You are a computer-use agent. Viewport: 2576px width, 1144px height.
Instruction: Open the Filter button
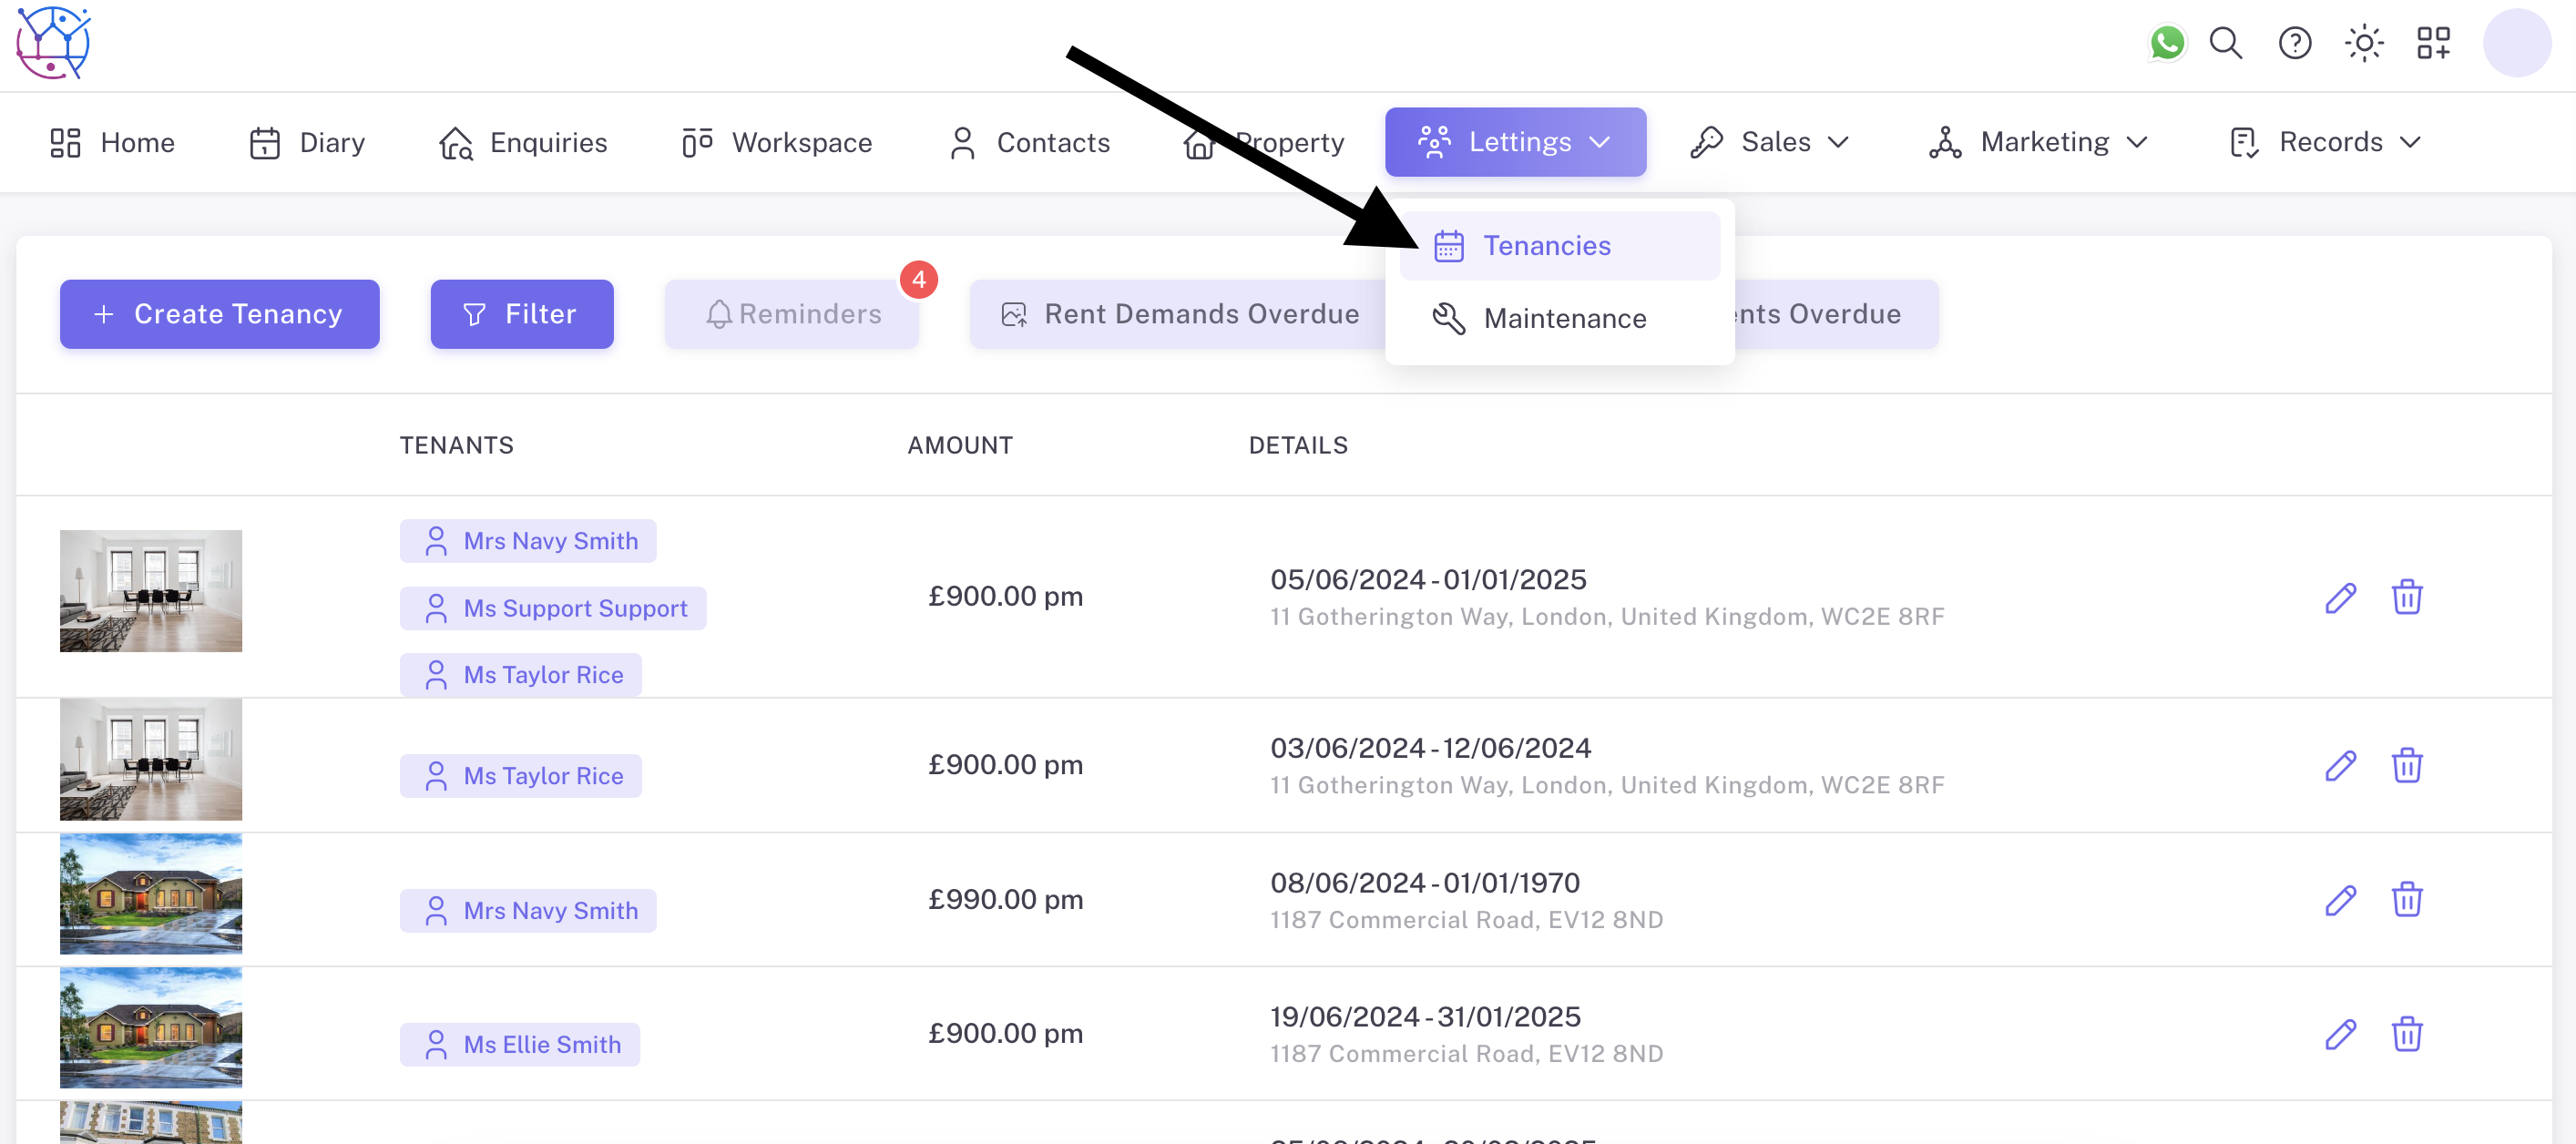(521, 314)
